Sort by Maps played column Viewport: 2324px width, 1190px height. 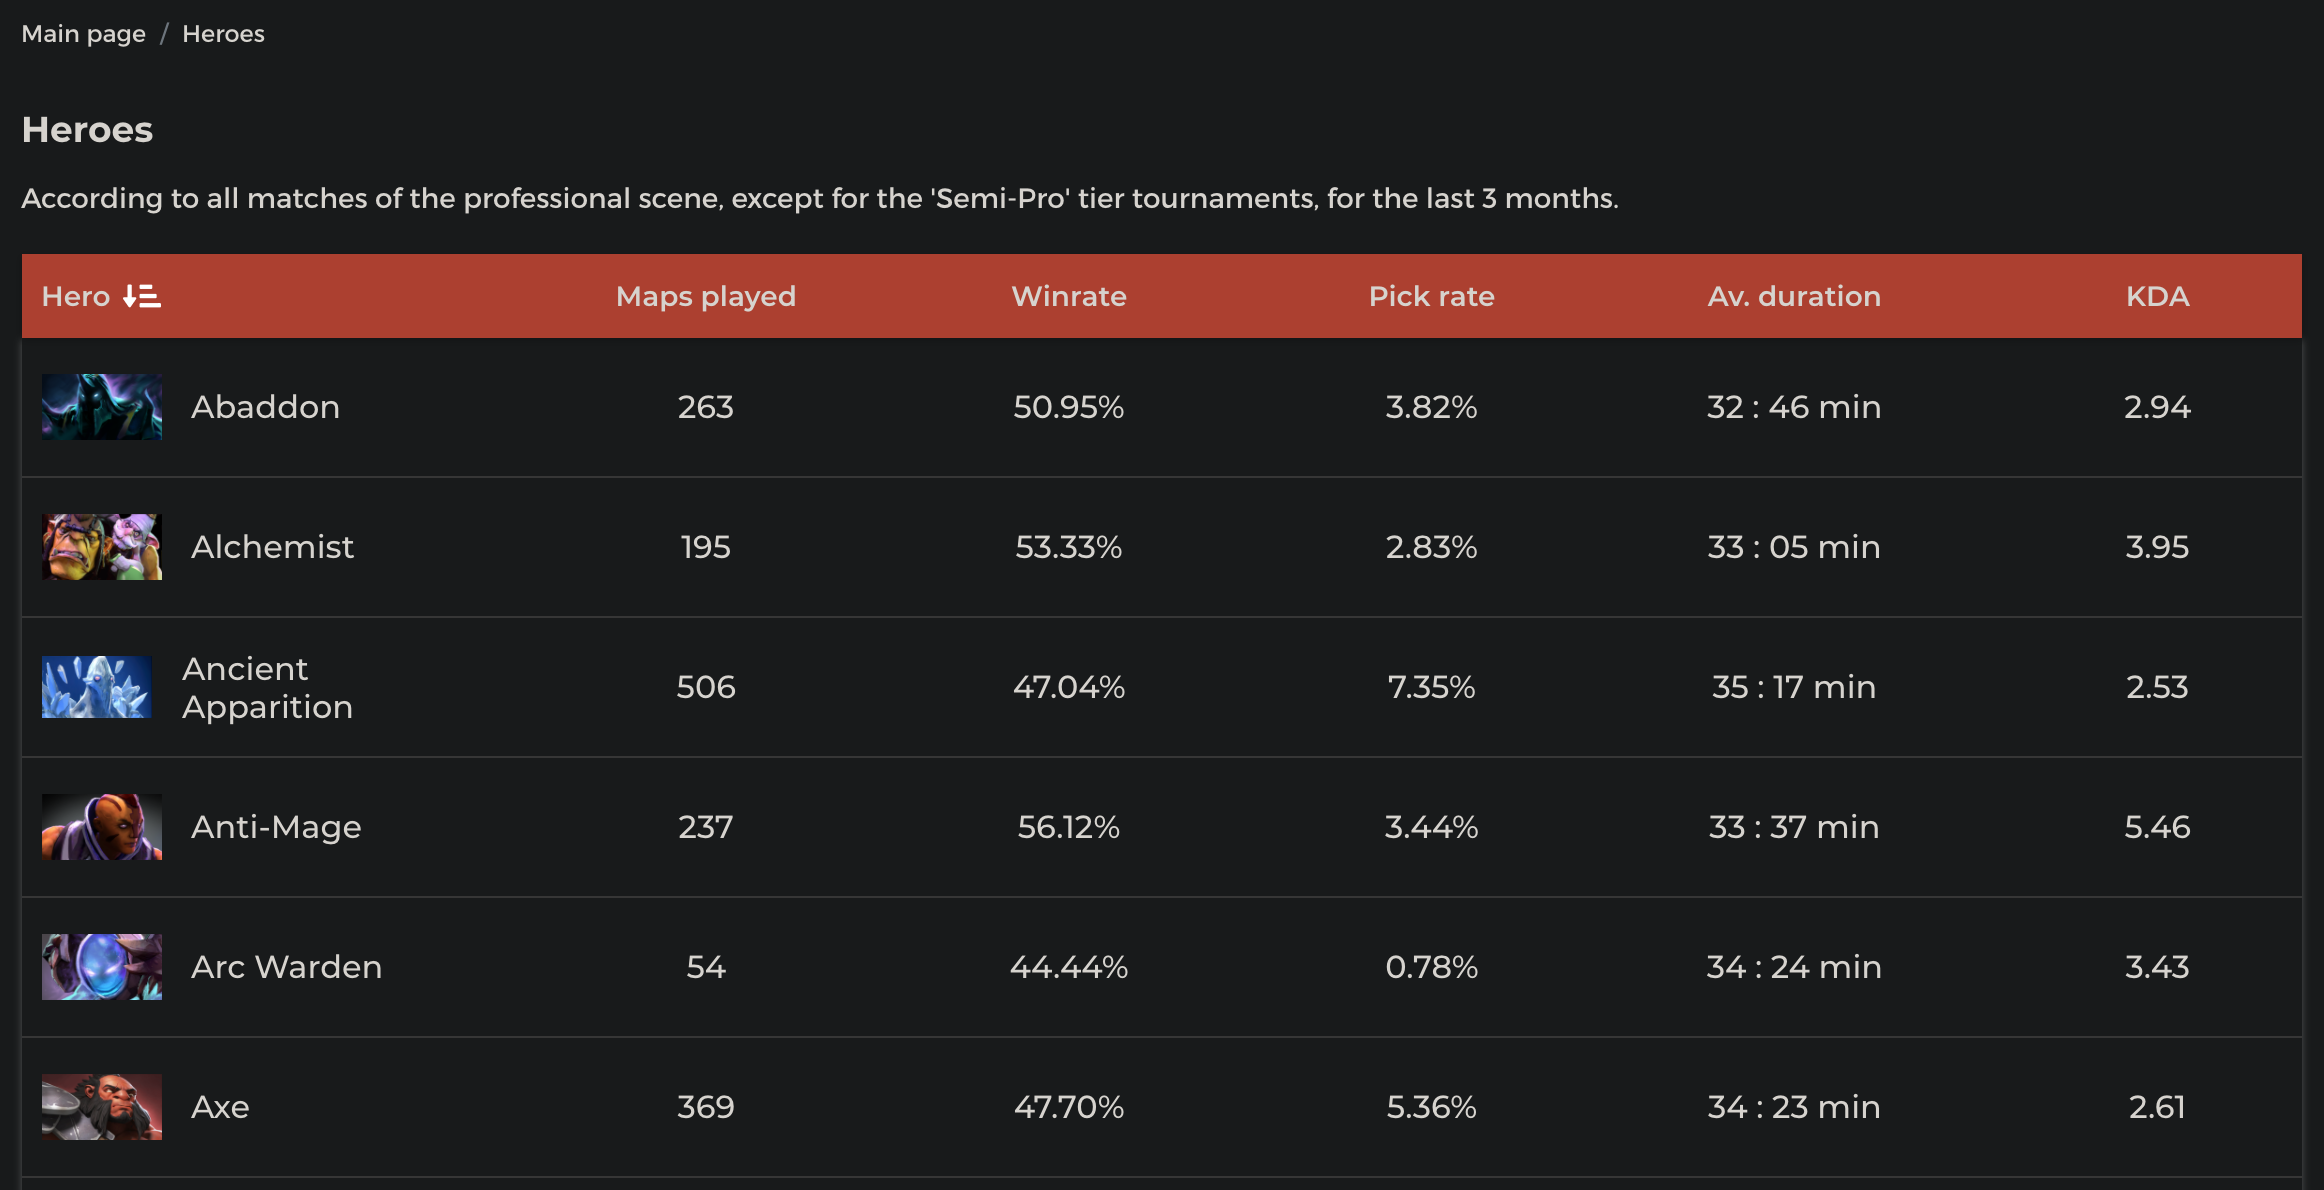[706, 297]
